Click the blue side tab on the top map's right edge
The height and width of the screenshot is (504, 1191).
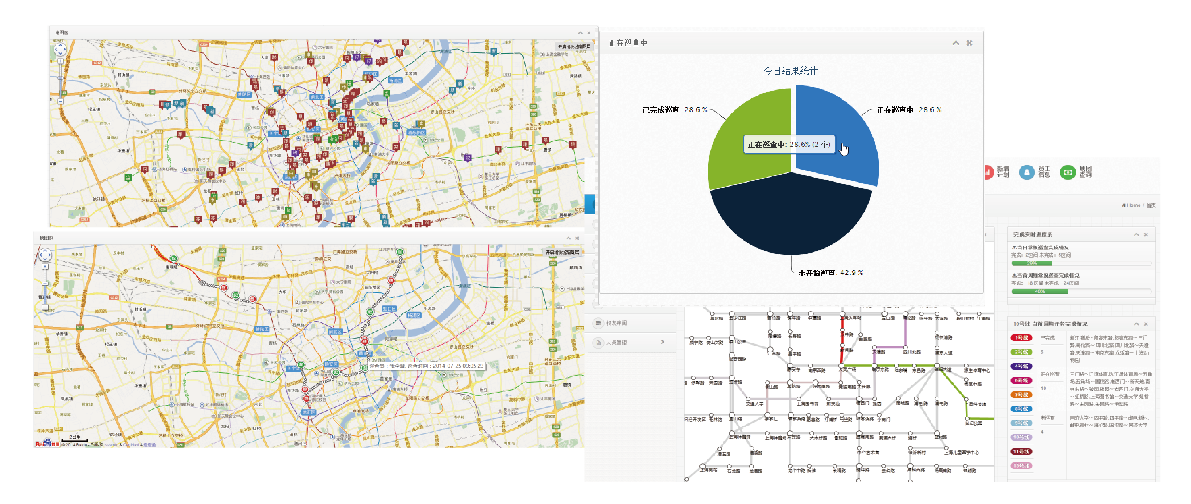(590, 203)
